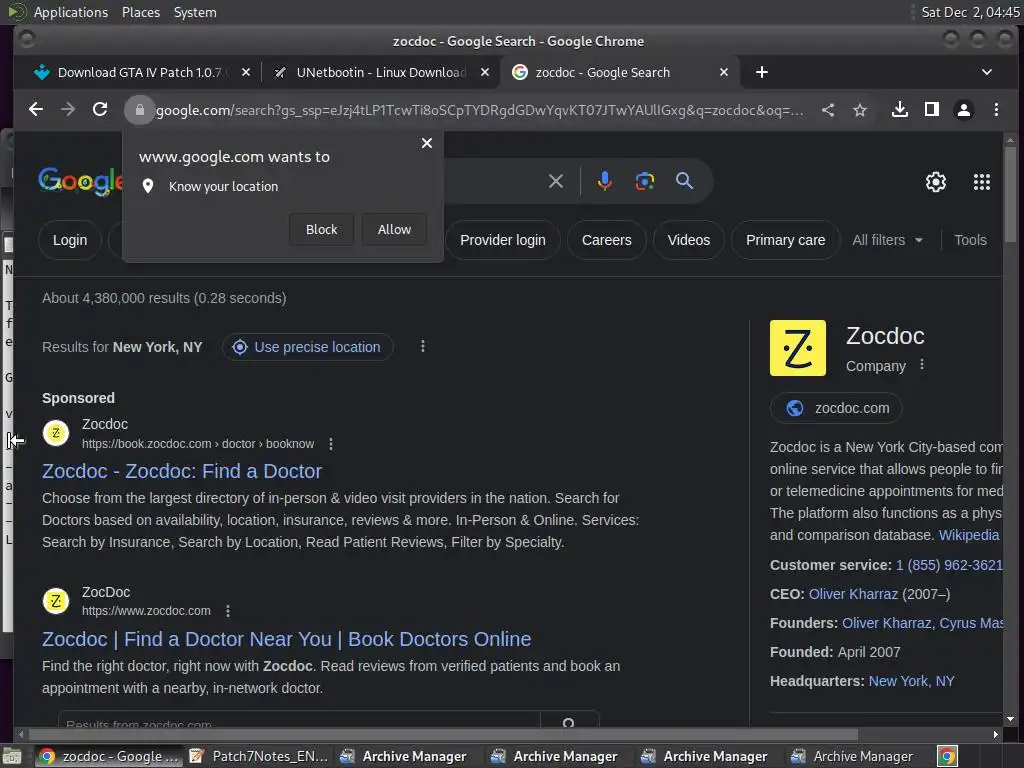
Task: Click the magnifier search button
Action: click(x=684, y=181)
